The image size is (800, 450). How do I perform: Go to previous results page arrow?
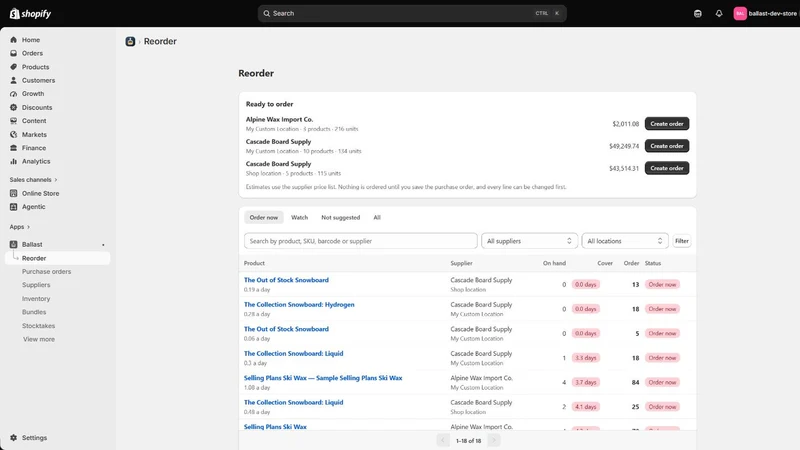(443, 440)
